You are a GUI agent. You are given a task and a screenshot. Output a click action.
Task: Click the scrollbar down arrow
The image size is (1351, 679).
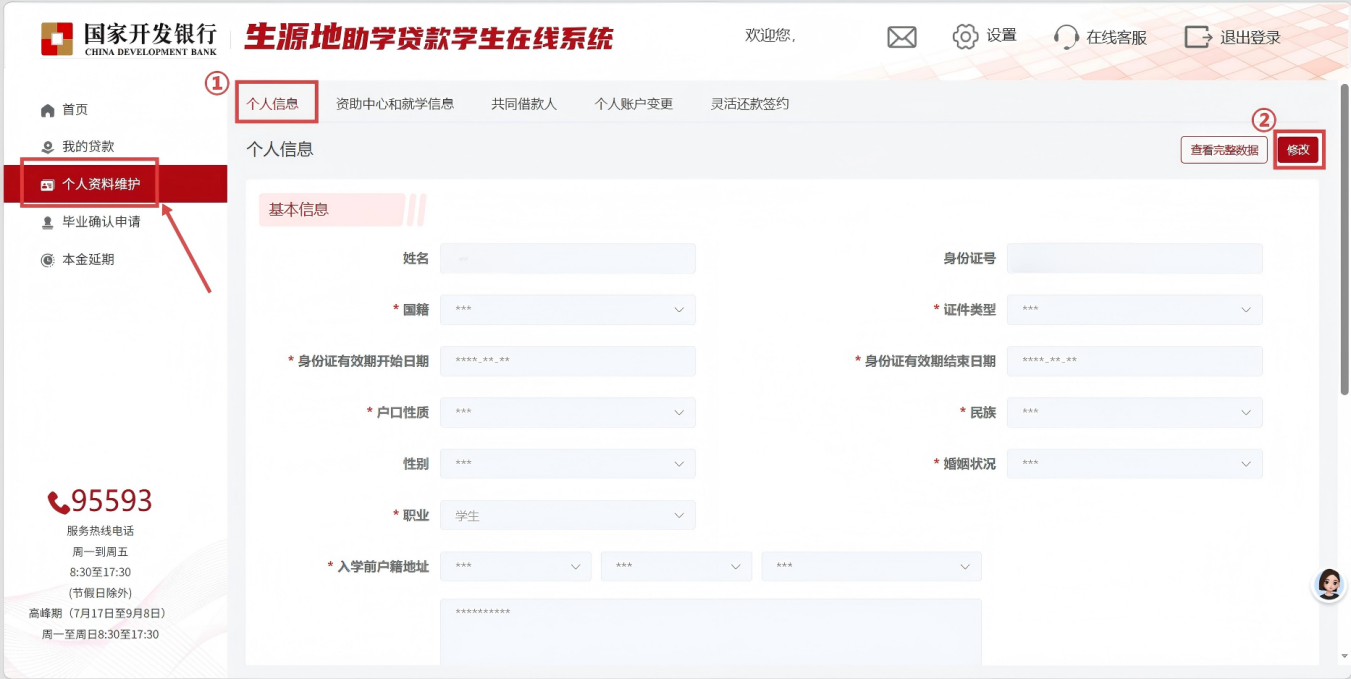coord(1344,656)
